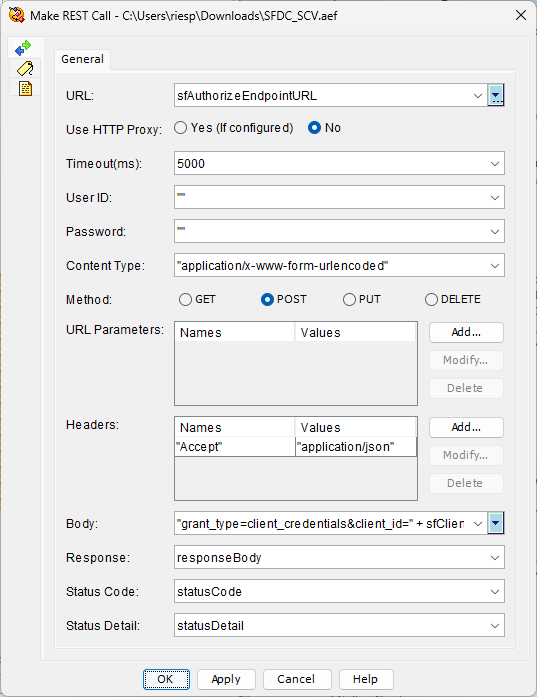Switch to the General tab
The height and width of the screenshot is (697, 537).
point(83,59)
